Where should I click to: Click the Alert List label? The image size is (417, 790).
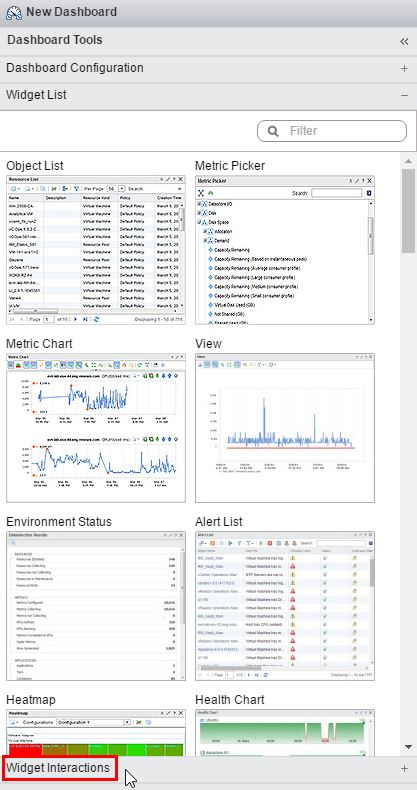[219, 521]
